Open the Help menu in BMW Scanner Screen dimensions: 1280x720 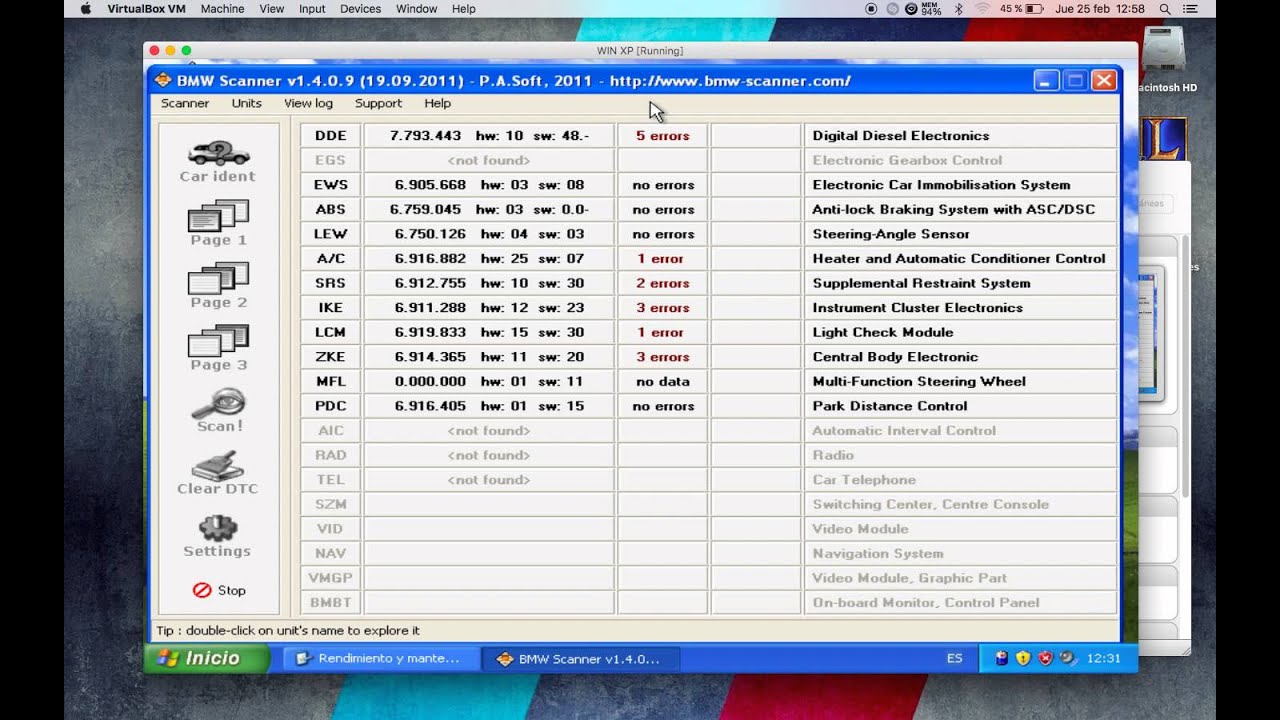pyautogui.click(x=437, y=103)
